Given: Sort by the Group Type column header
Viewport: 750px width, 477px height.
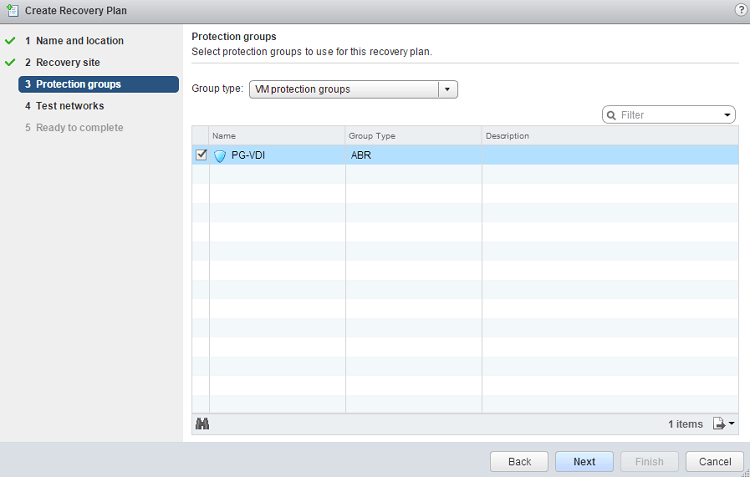Looking at the screenshot, I should tap(412, 135).
